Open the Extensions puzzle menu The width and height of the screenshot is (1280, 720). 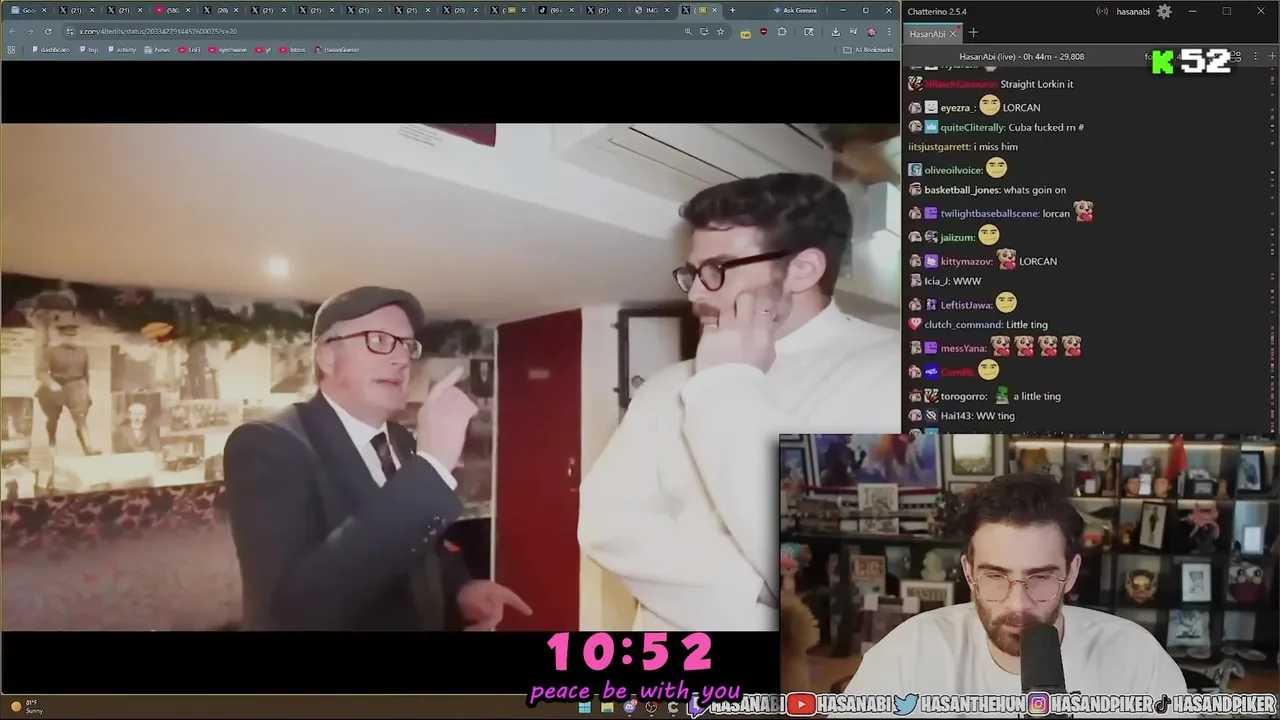782,32
